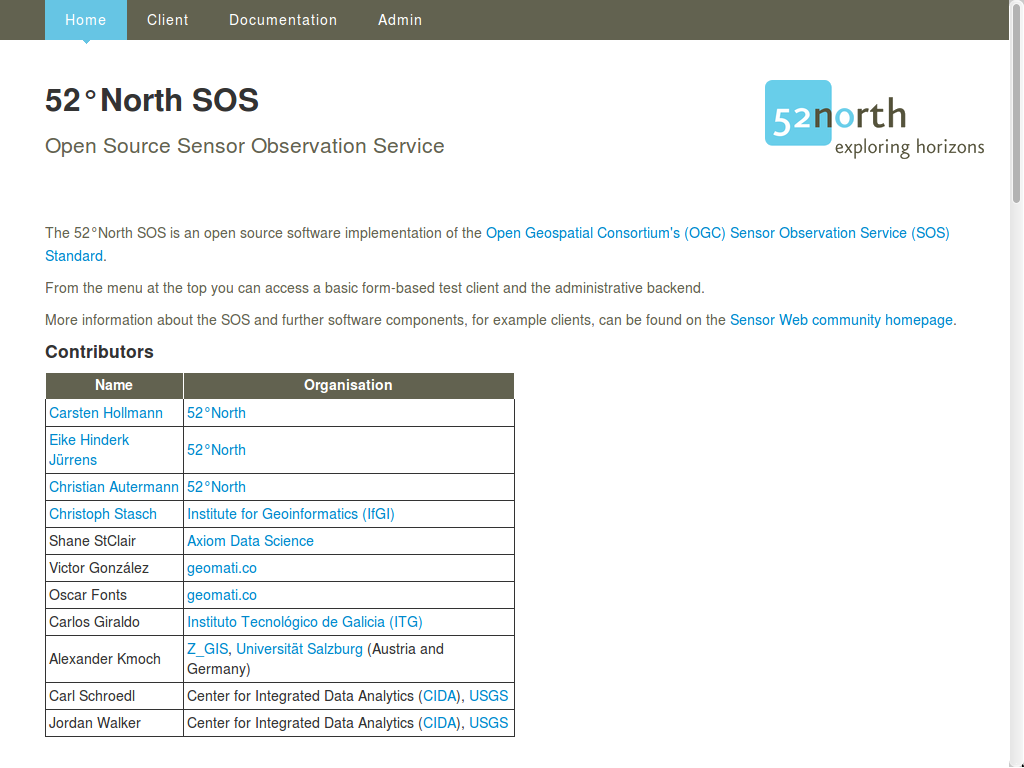Open the Z_GIS link
Image resolution: width=1024 pixels, height=768 pixels.
click(208, 649)
